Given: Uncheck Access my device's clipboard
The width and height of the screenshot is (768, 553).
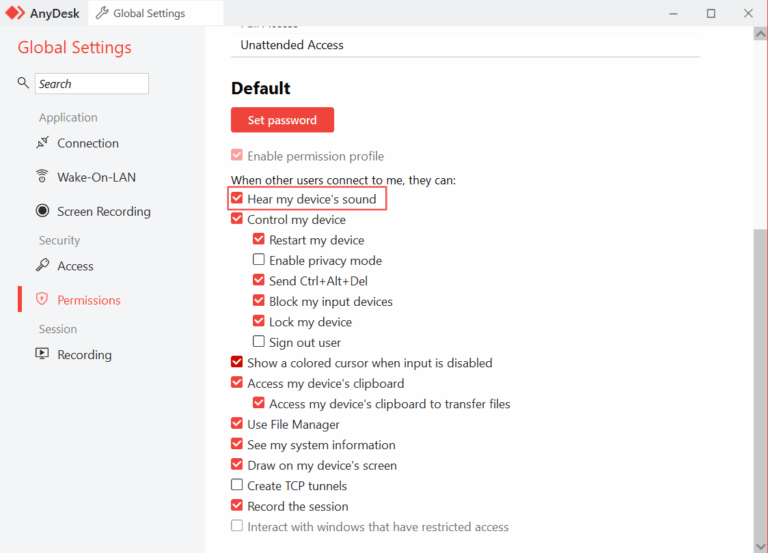Looking at the screenshot, I should pos(237,382).
